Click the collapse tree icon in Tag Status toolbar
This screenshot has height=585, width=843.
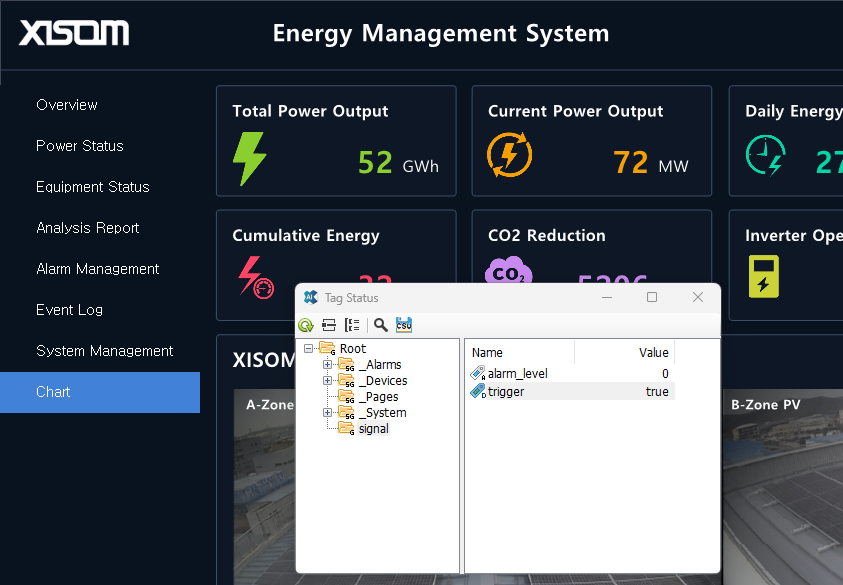click(x=328, y=325)
